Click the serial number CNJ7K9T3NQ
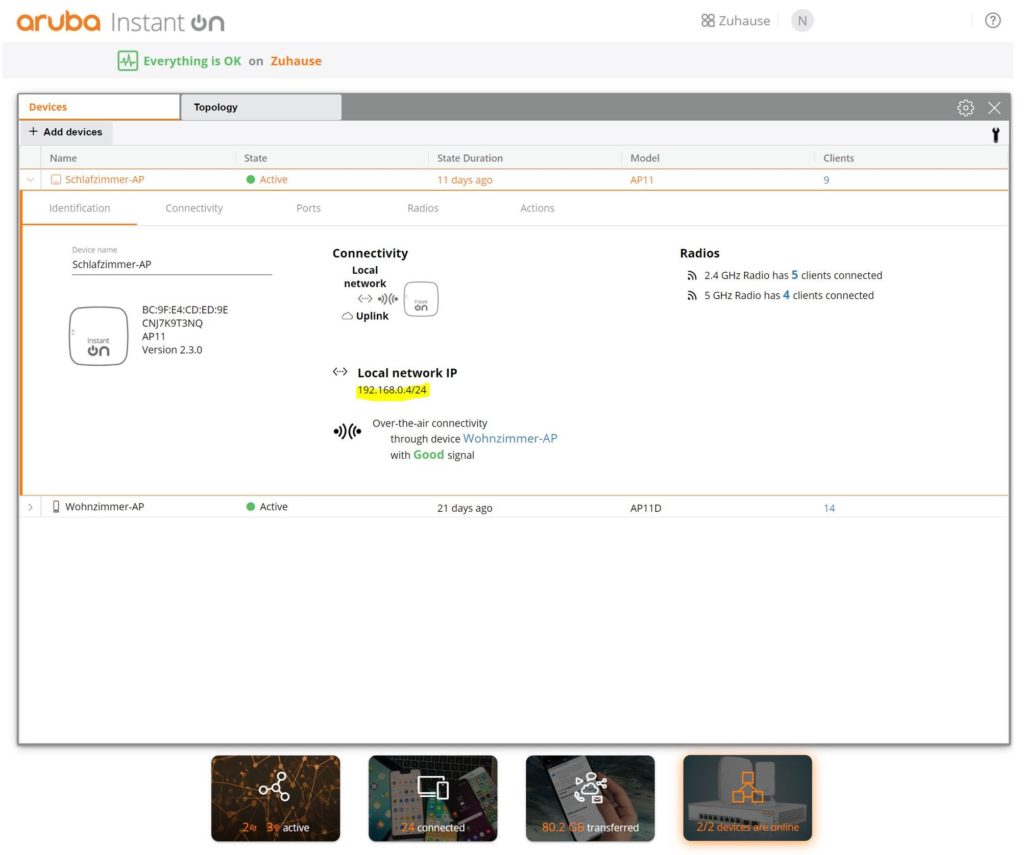This screenshot has height=855, width=1024. (x=172, y=323)
